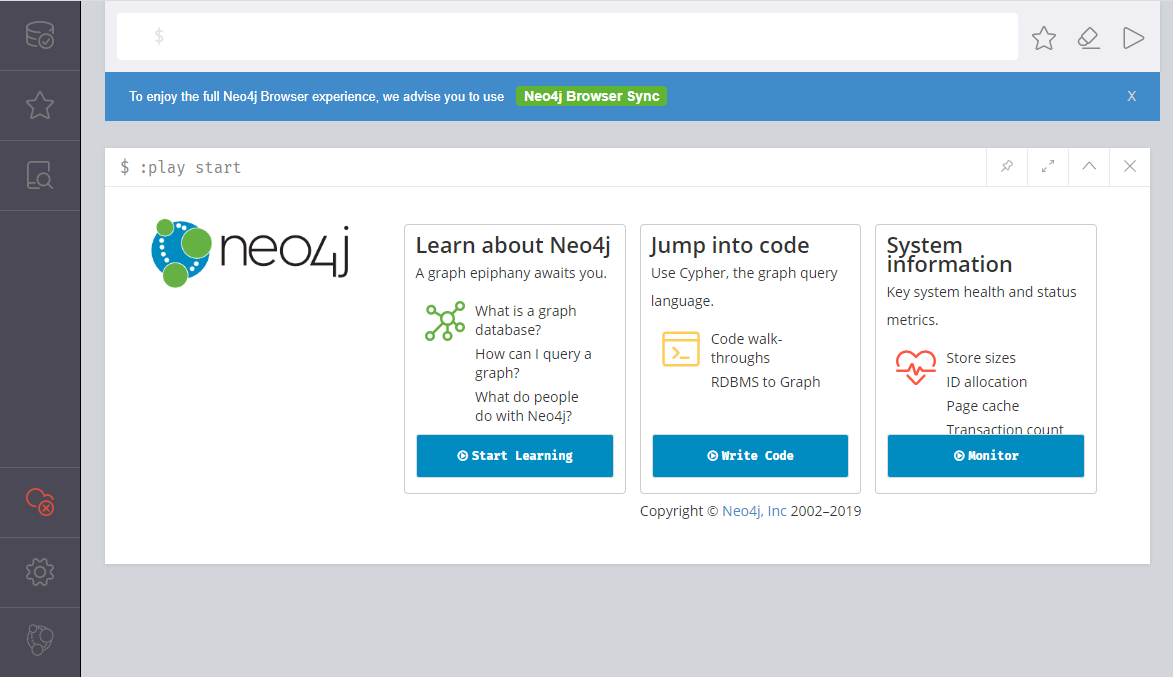Click the ':play start' command text

point(190,168)
